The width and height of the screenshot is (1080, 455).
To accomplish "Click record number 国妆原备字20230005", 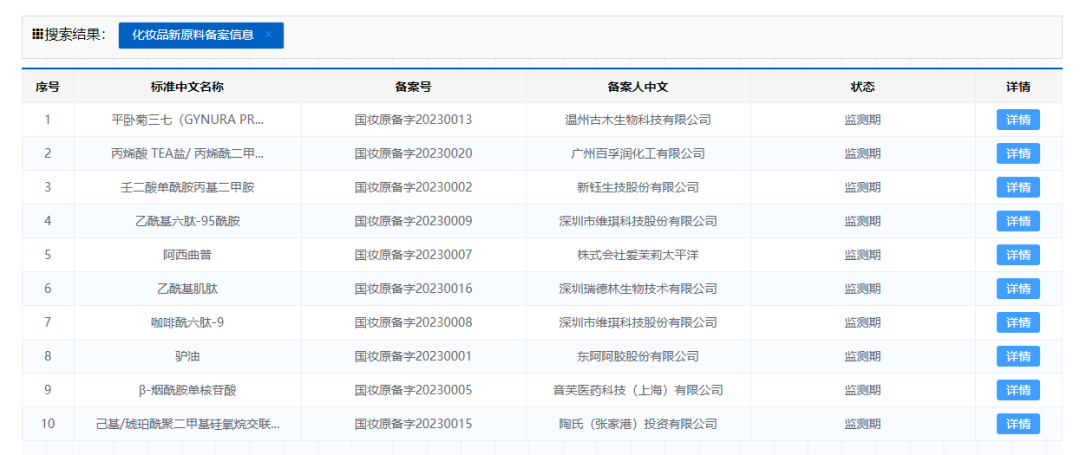I will click(413, 390).
